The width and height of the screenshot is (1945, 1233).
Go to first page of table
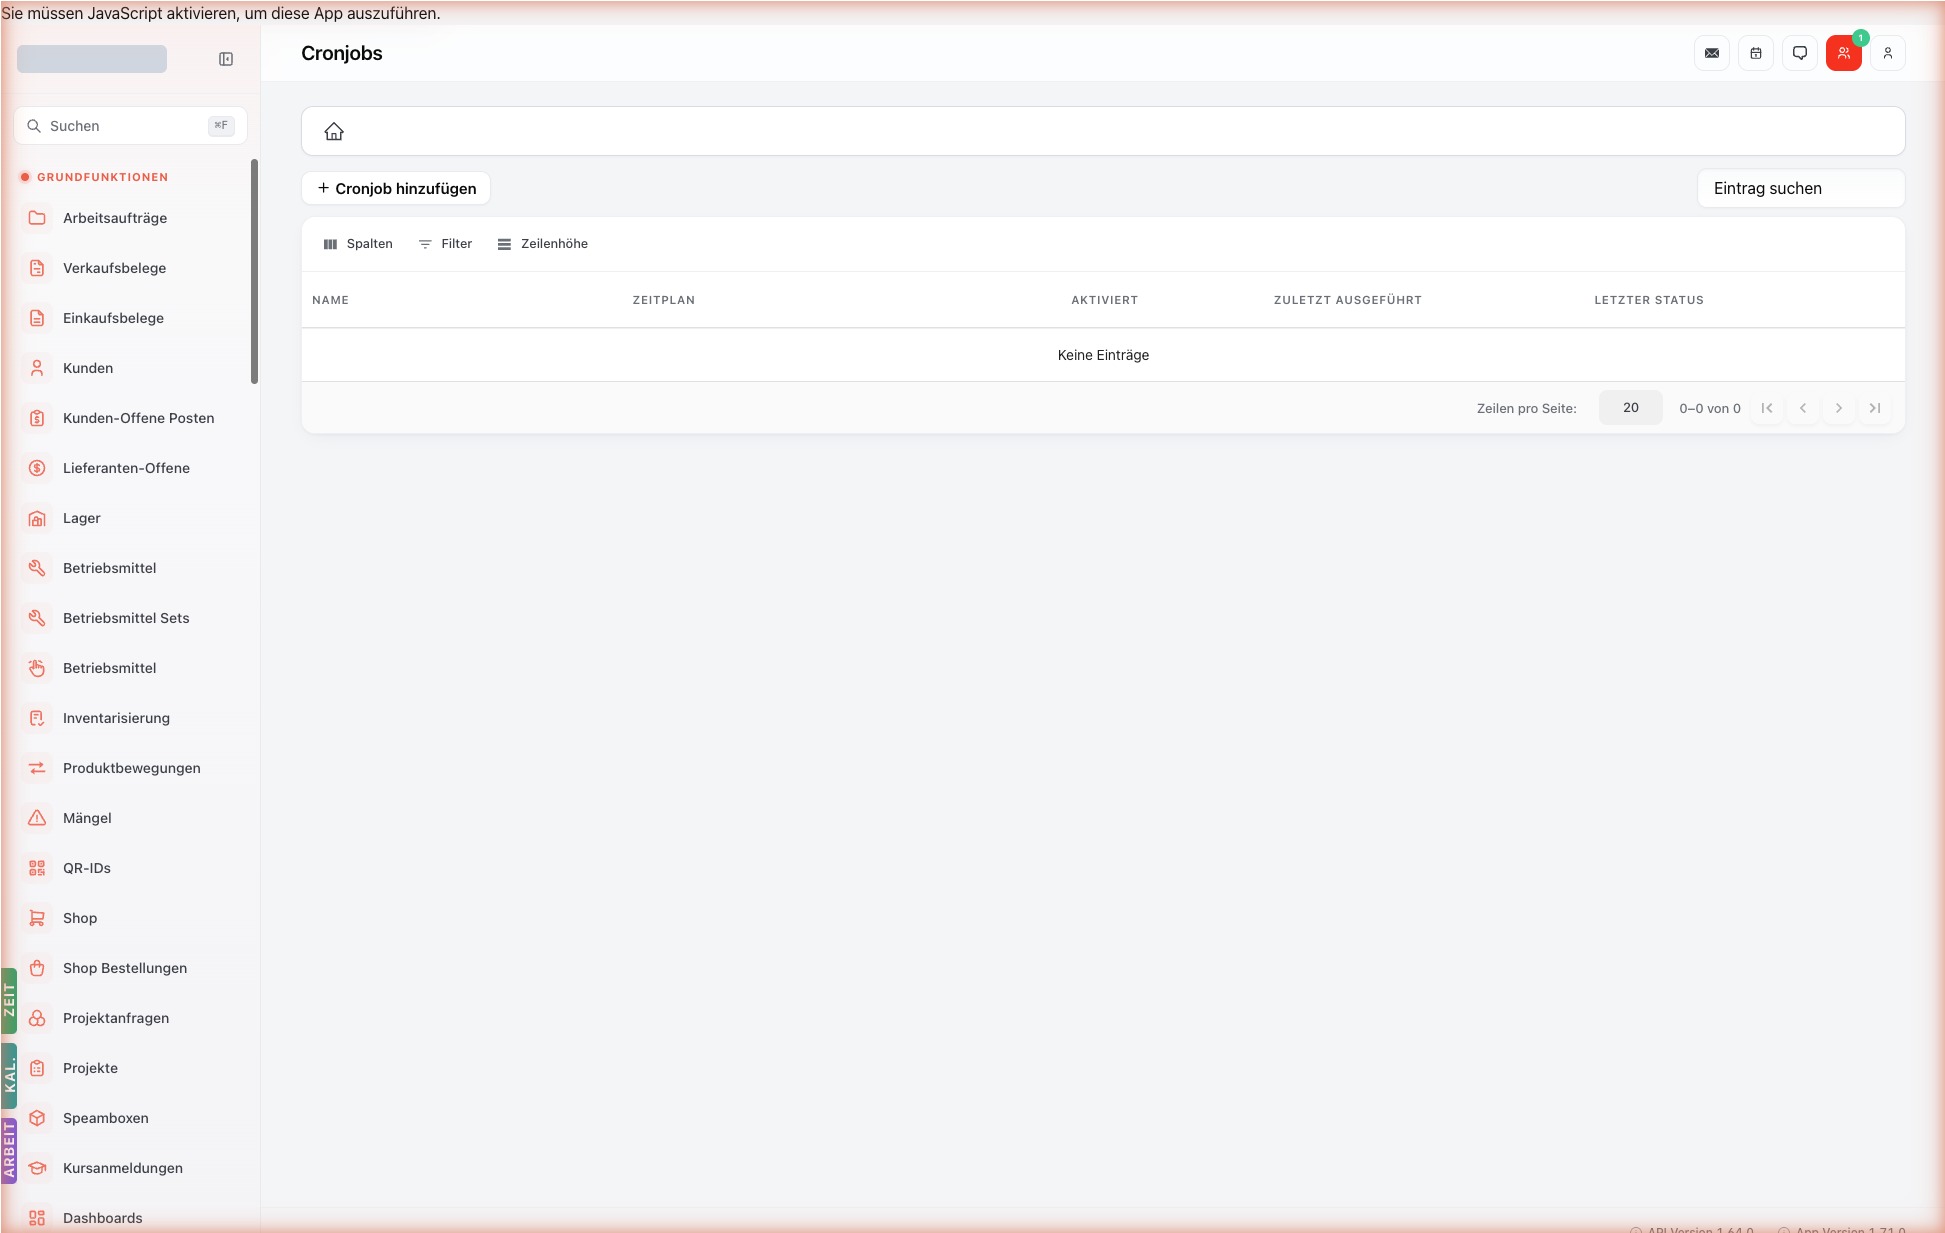[1767, 408]
